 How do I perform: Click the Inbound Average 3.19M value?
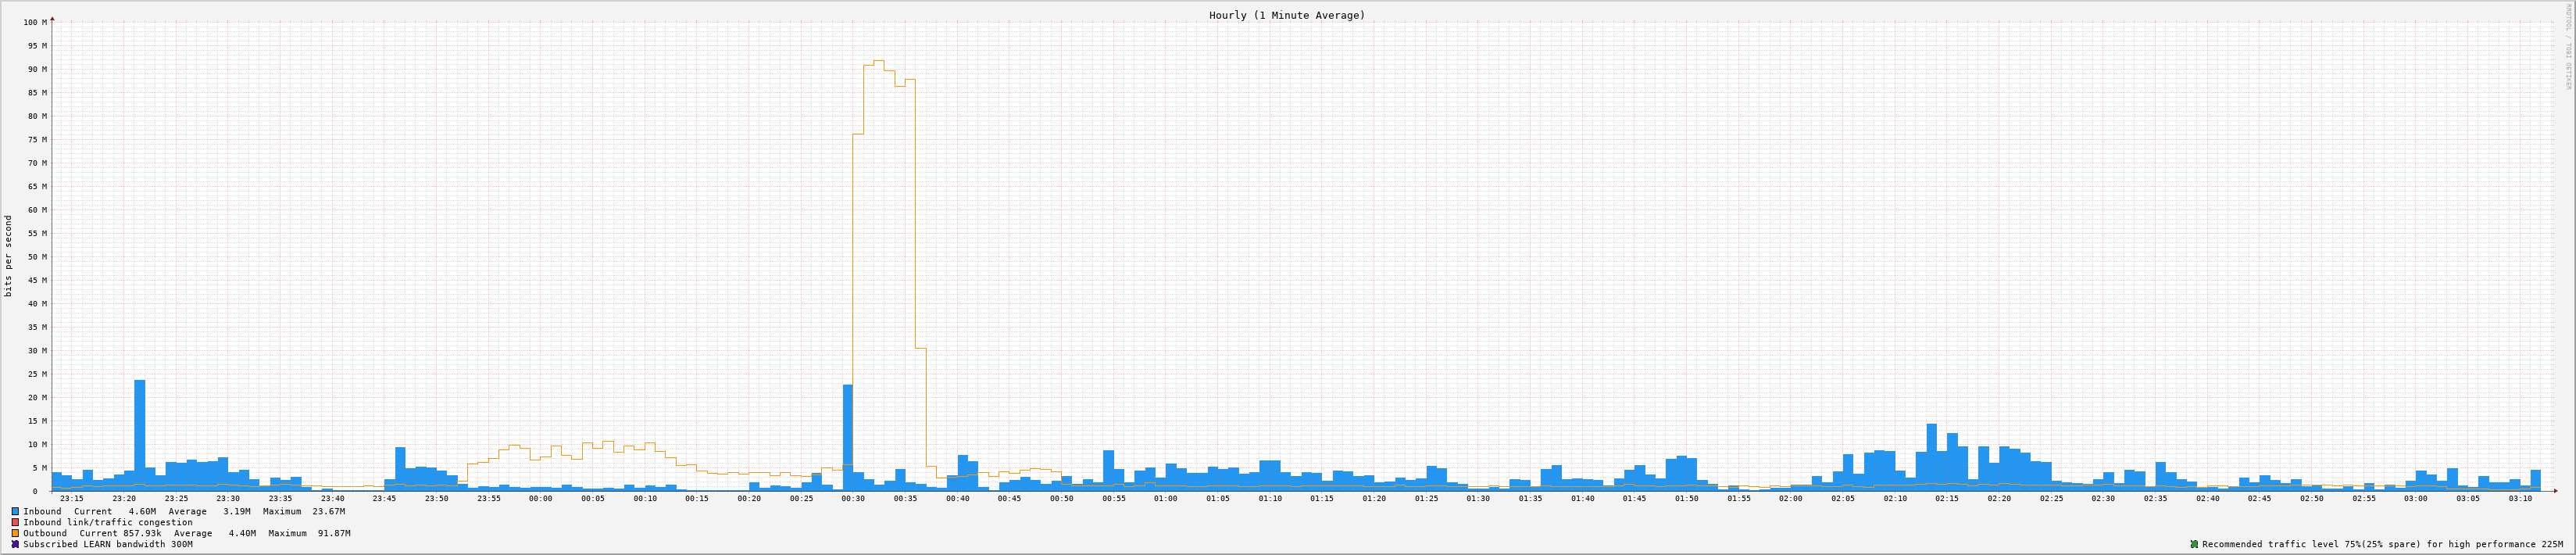coord(236,511)
